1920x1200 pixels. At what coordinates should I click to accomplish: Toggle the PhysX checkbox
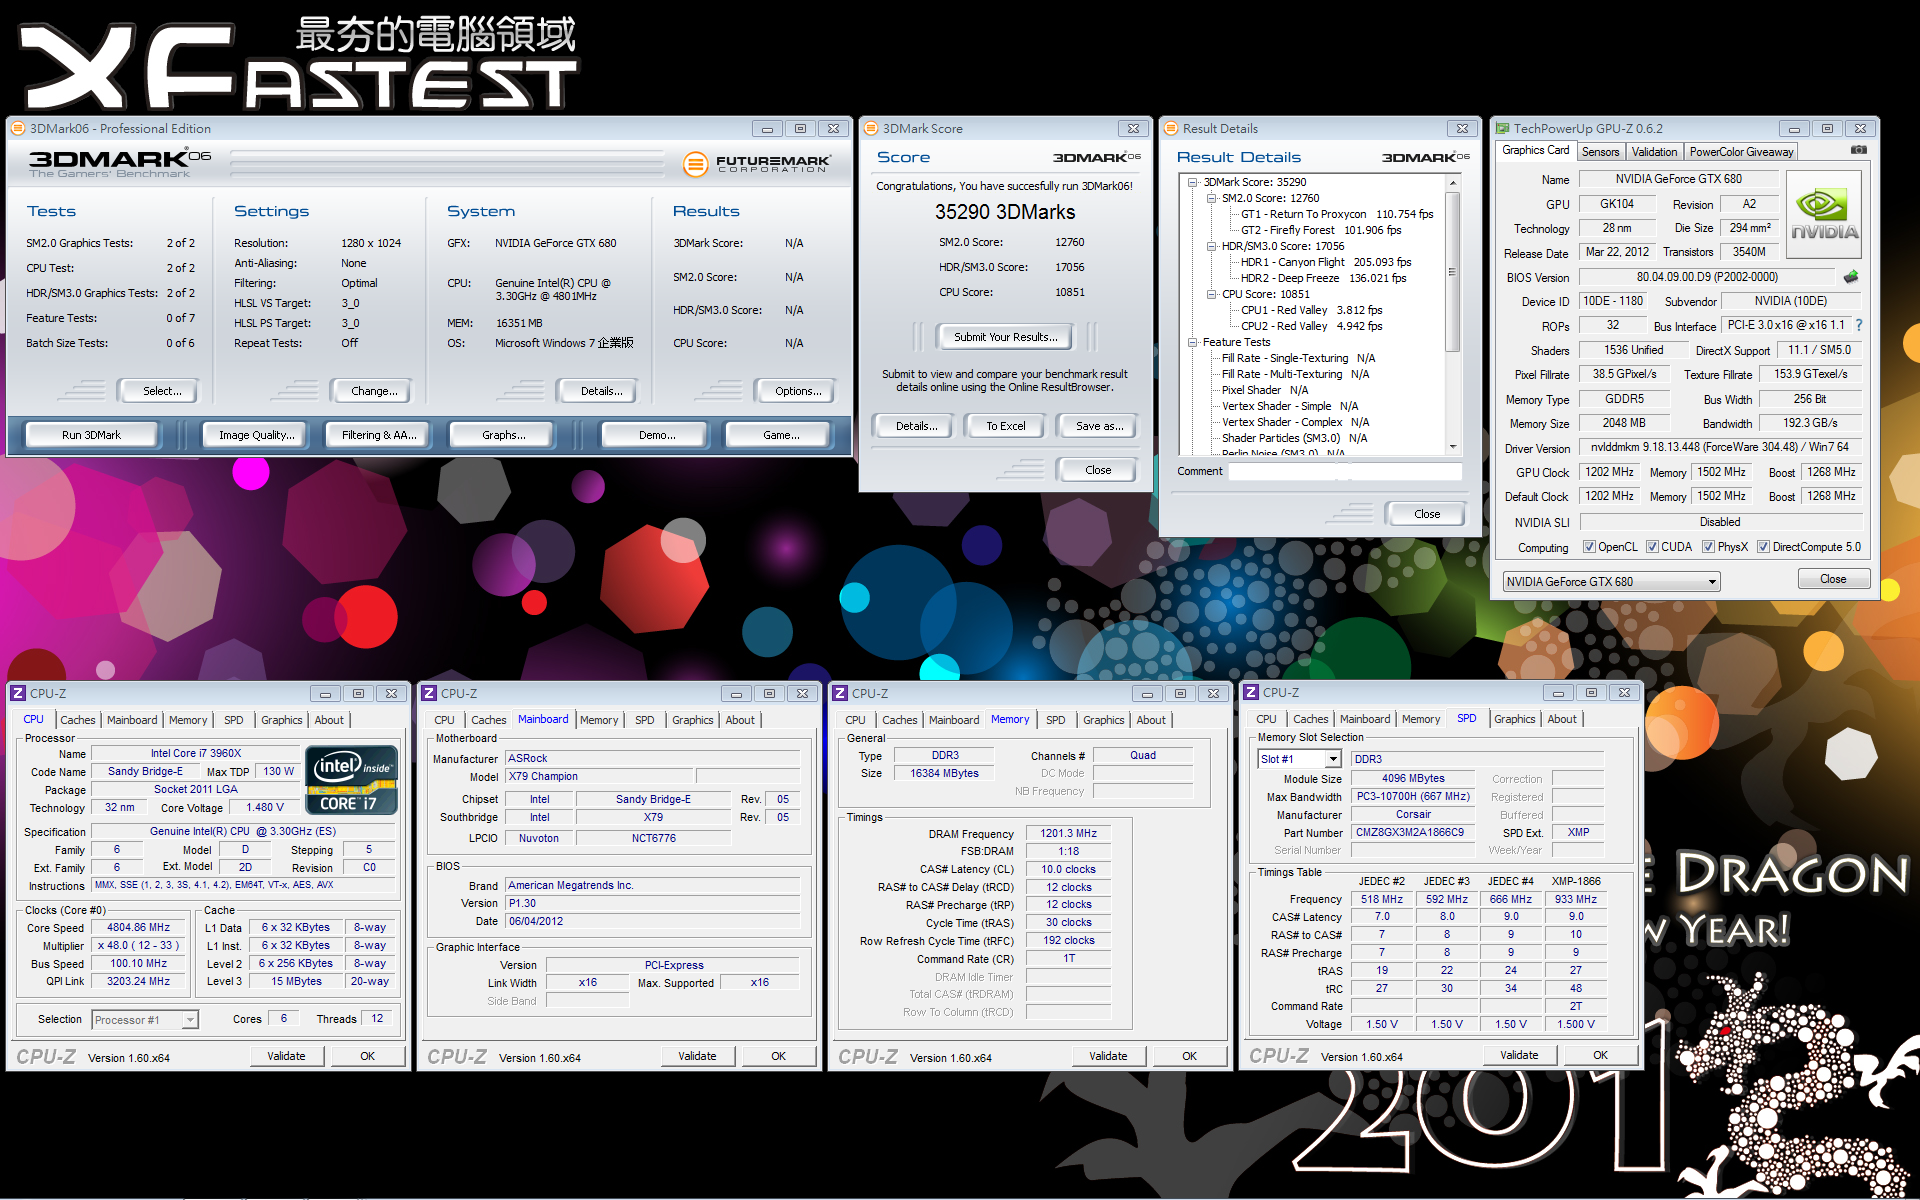coord(1708,547)
